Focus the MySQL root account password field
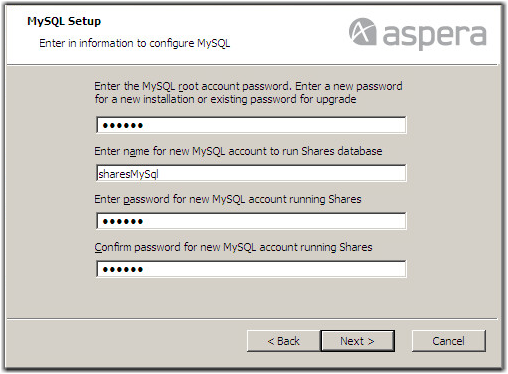The width and height of the screenshot is (508, 374). (251, 125)
